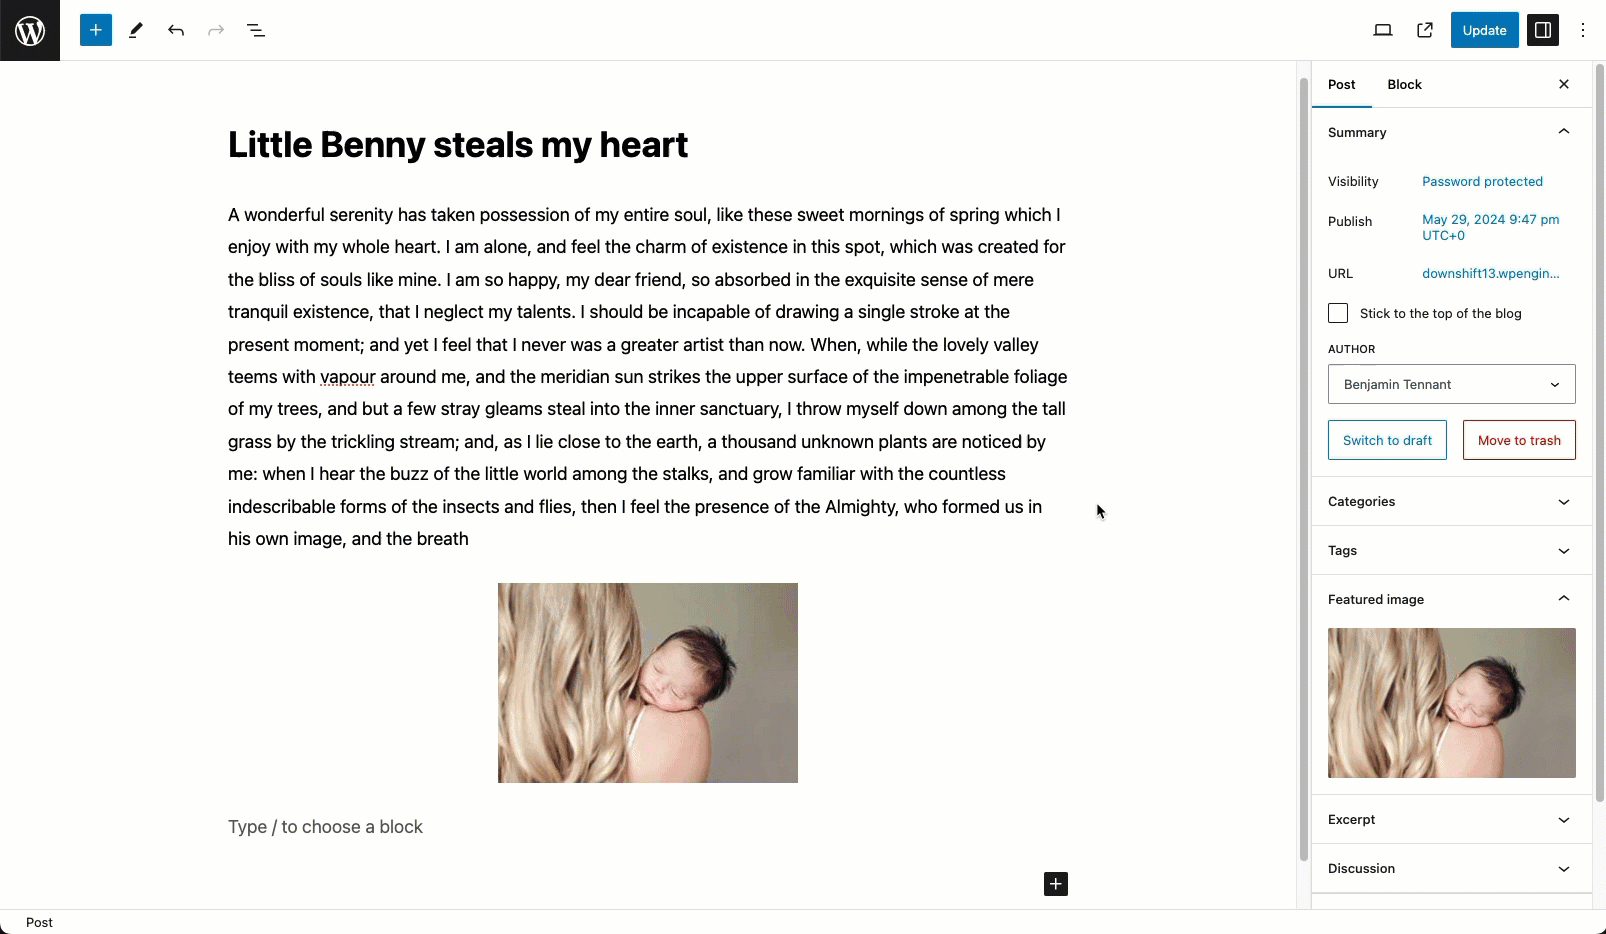Open the device preview laptop icon
The height and width of the screenshot is (934, 1606).
click(1383, 30)
